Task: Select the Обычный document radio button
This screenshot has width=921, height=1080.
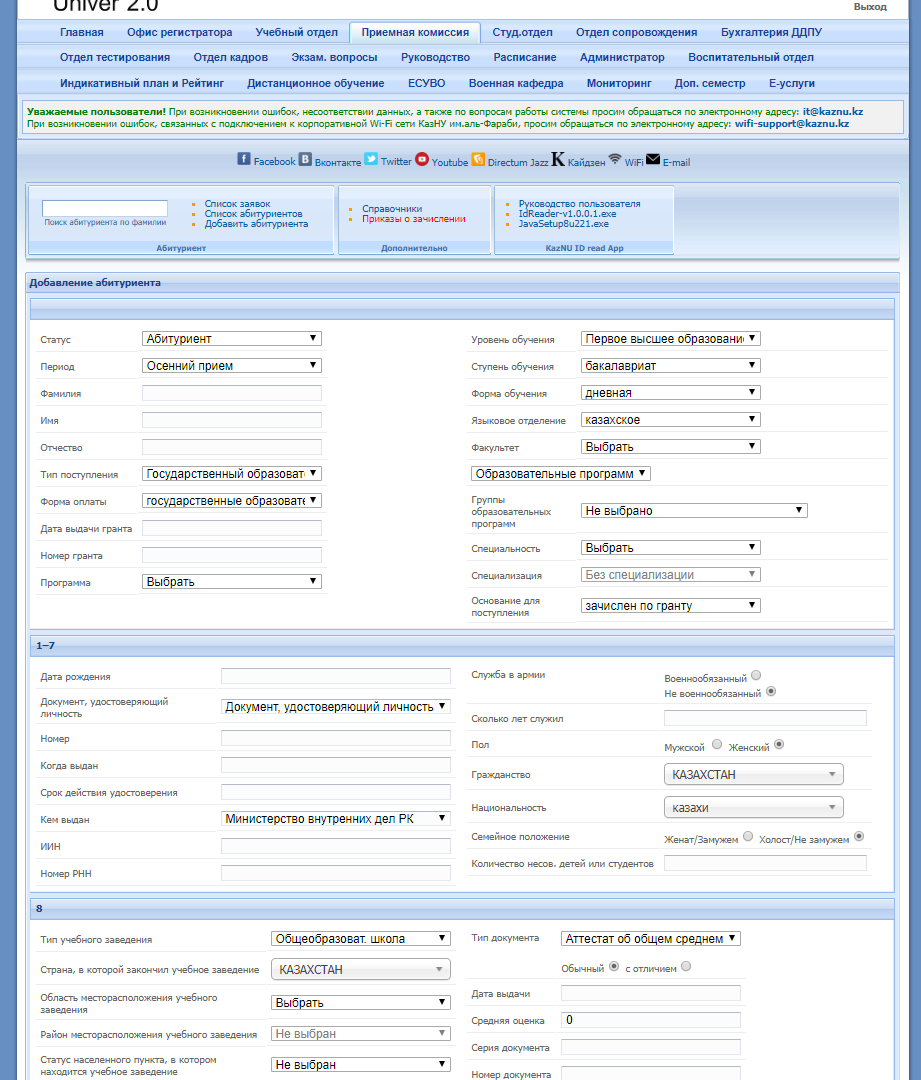Action: tap(614, 966)
